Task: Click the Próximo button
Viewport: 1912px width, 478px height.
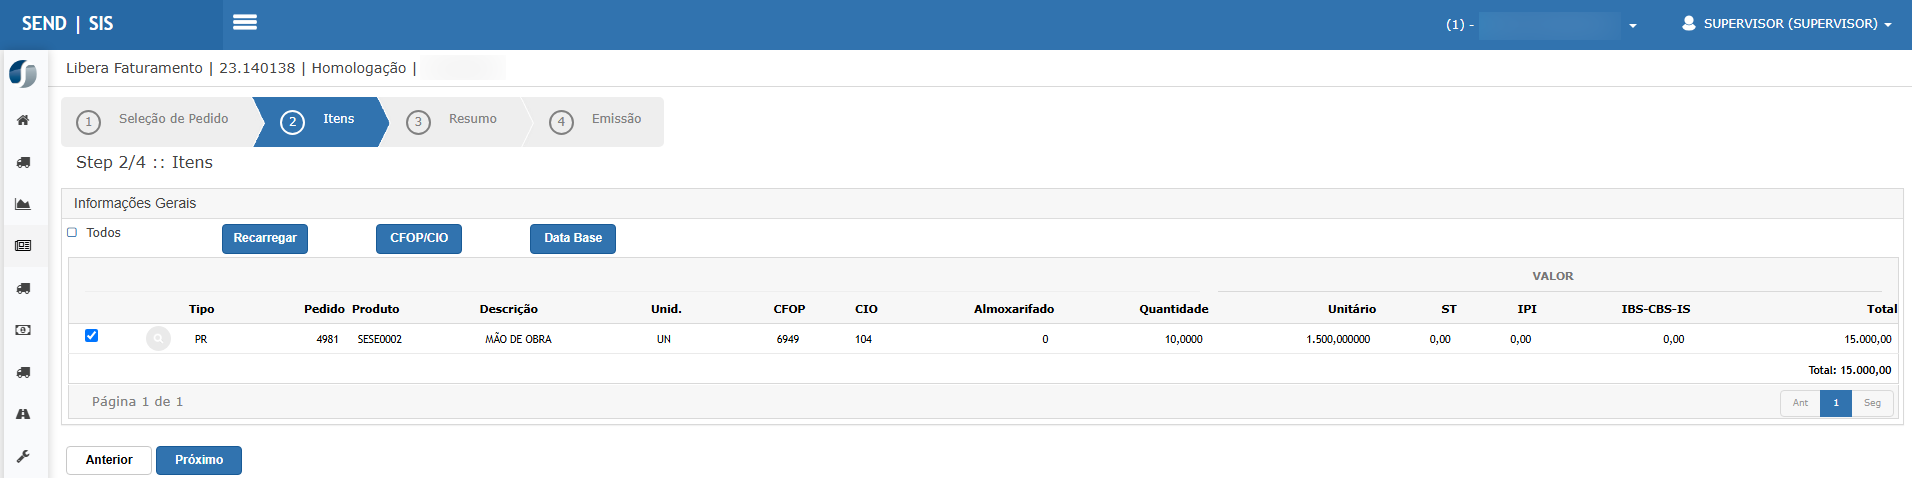Action: point(199,460)
